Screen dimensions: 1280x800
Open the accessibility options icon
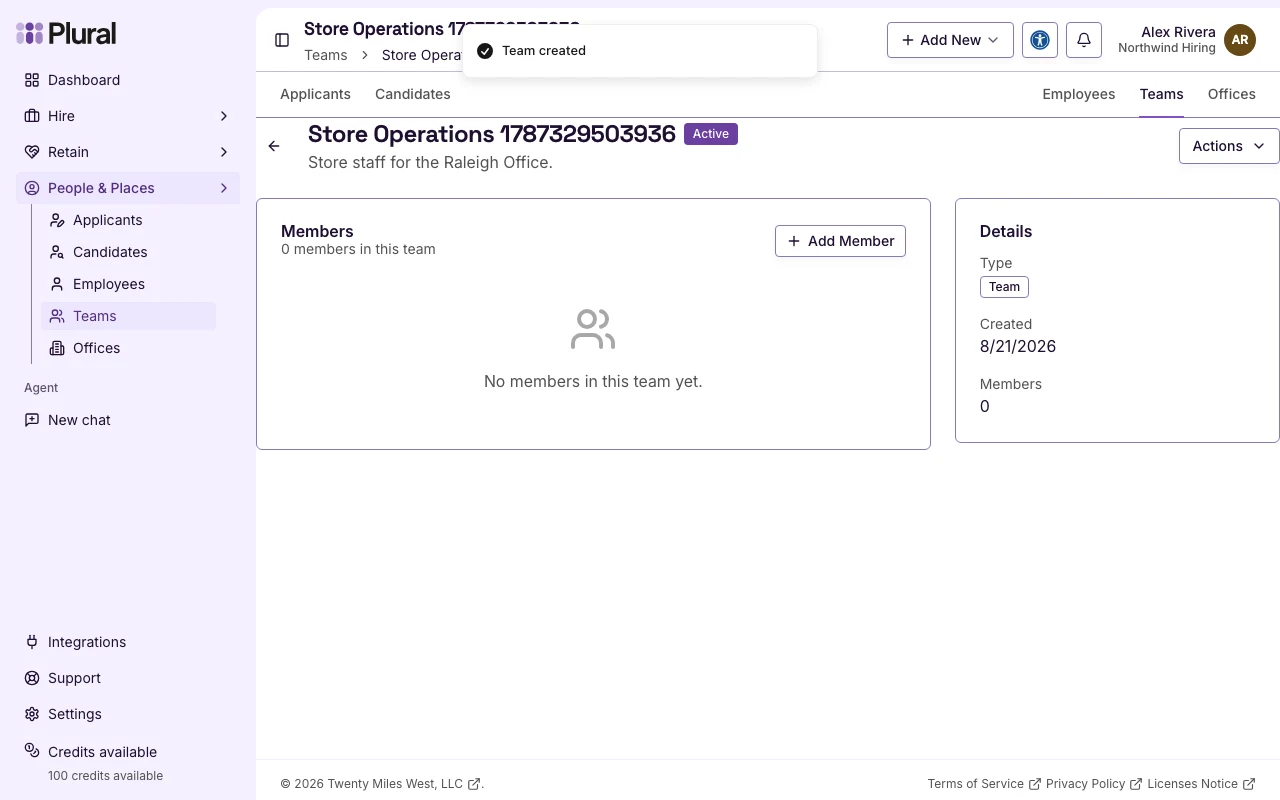tap(1040, 40)
